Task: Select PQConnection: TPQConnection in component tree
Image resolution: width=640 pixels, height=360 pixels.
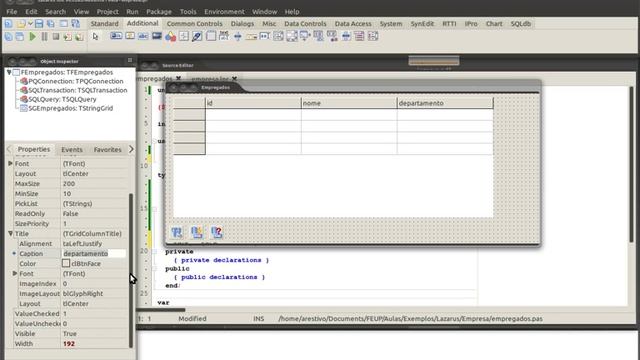Action: (x=76, y=81)
